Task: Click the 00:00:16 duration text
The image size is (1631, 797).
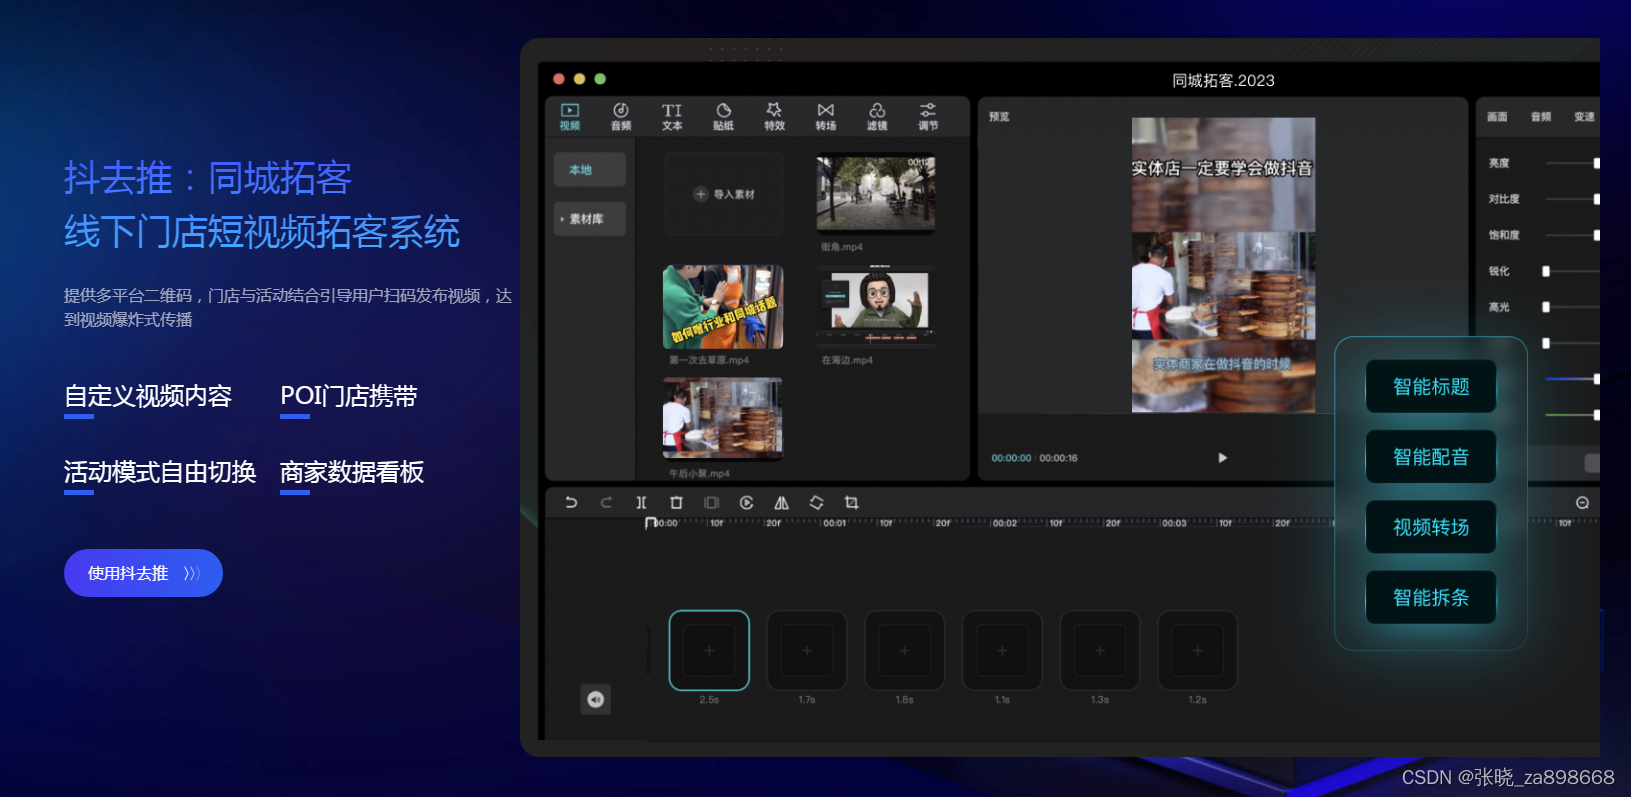Action: click(x=1058, y=458)
